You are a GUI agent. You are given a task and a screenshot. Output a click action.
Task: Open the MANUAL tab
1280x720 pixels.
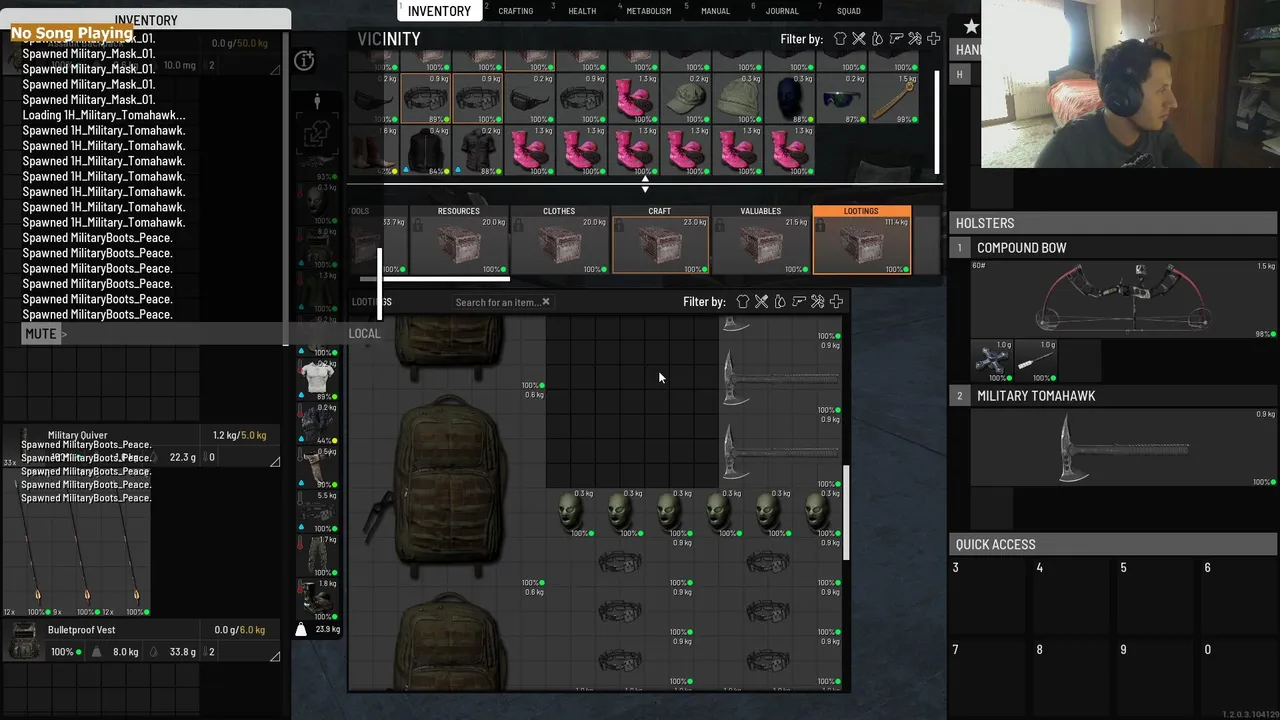point(715,11)
